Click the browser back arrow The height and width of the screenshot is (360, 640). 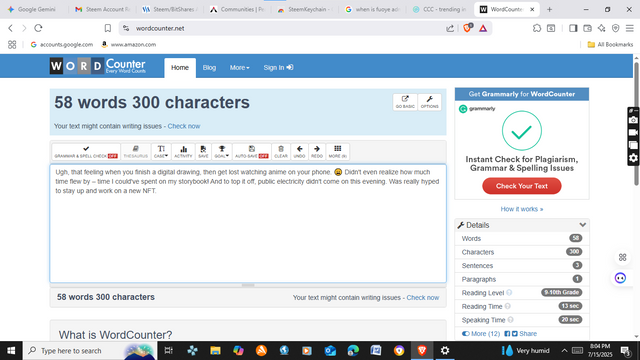click(x=11, y=28)
